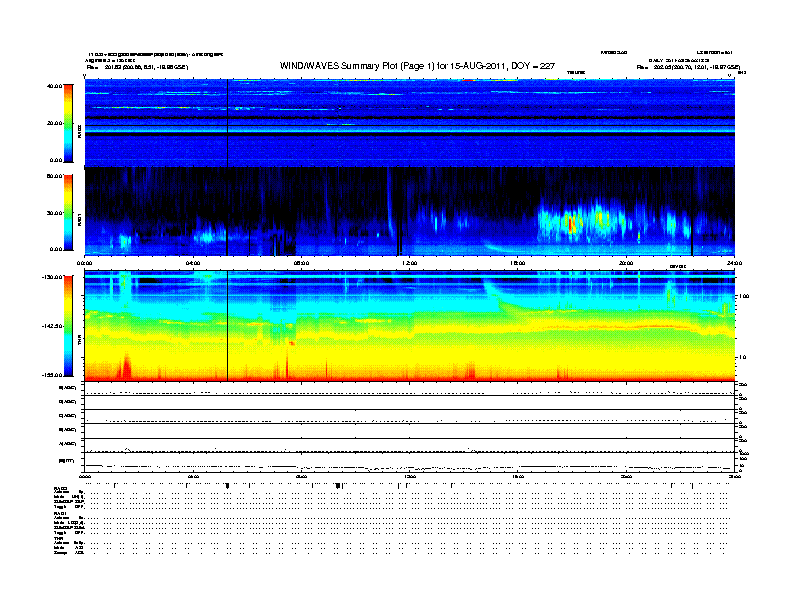Screen dimensions: 792x612
Task: Select the 100 frequency label on TNR right axis
Action: pyautogui.click(x=744, y=296)
